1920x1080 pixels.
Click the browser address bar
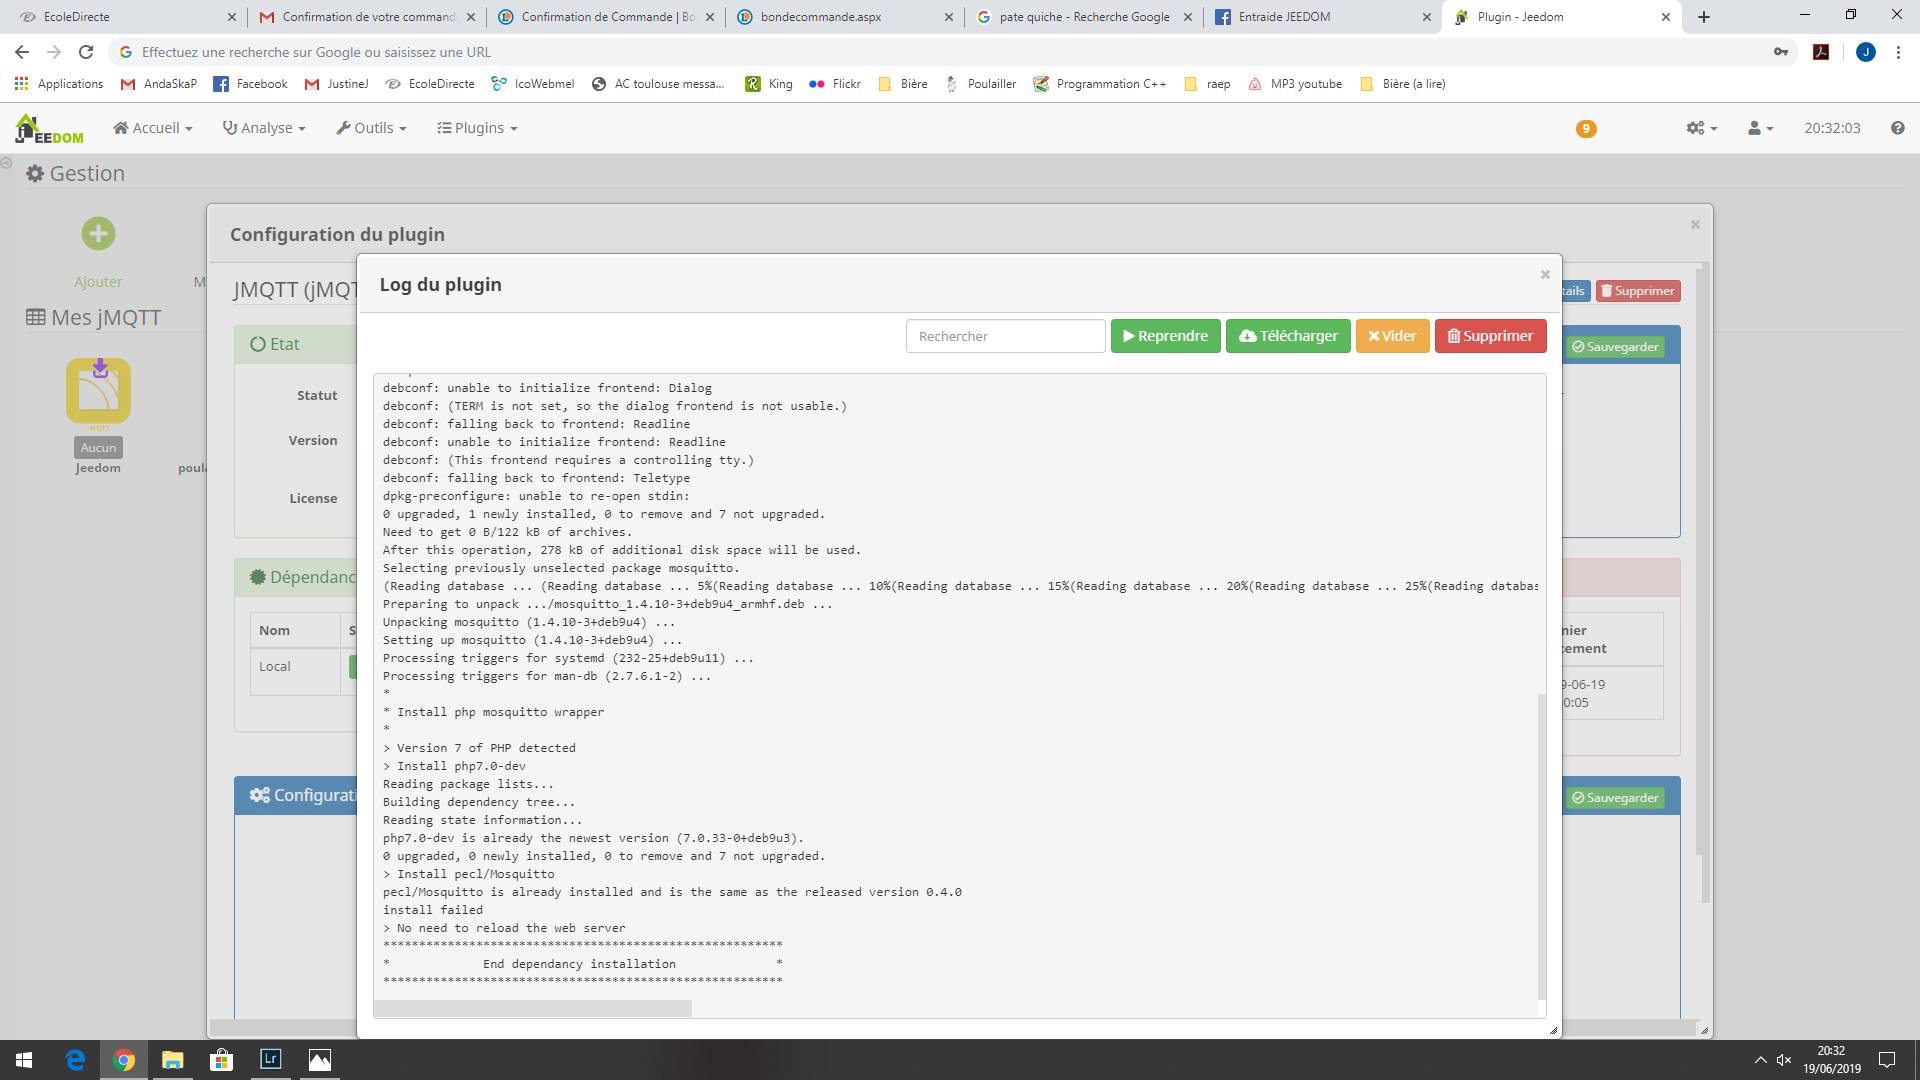coord(940,52)
